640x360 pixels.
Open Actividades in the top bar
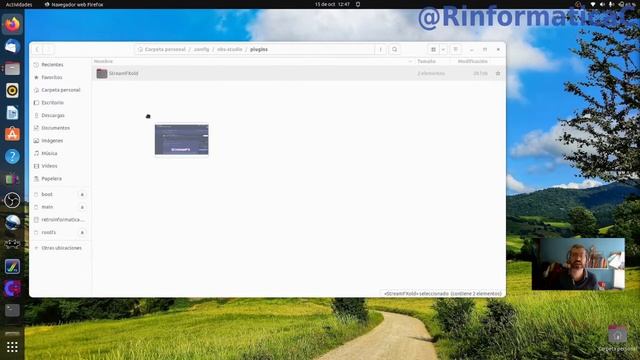click(x=19, y=4)
